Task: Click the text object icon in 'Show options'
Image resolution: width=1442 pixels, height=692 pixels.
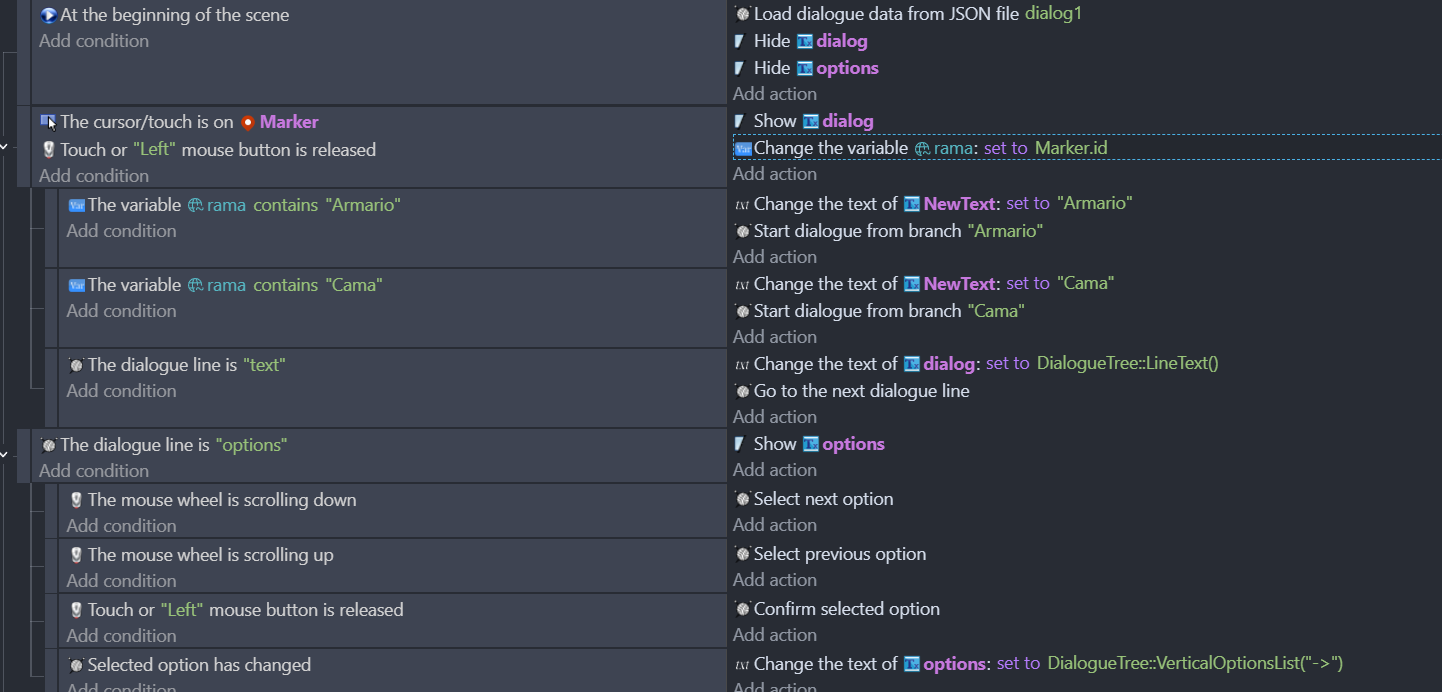Action: [811, 444]
